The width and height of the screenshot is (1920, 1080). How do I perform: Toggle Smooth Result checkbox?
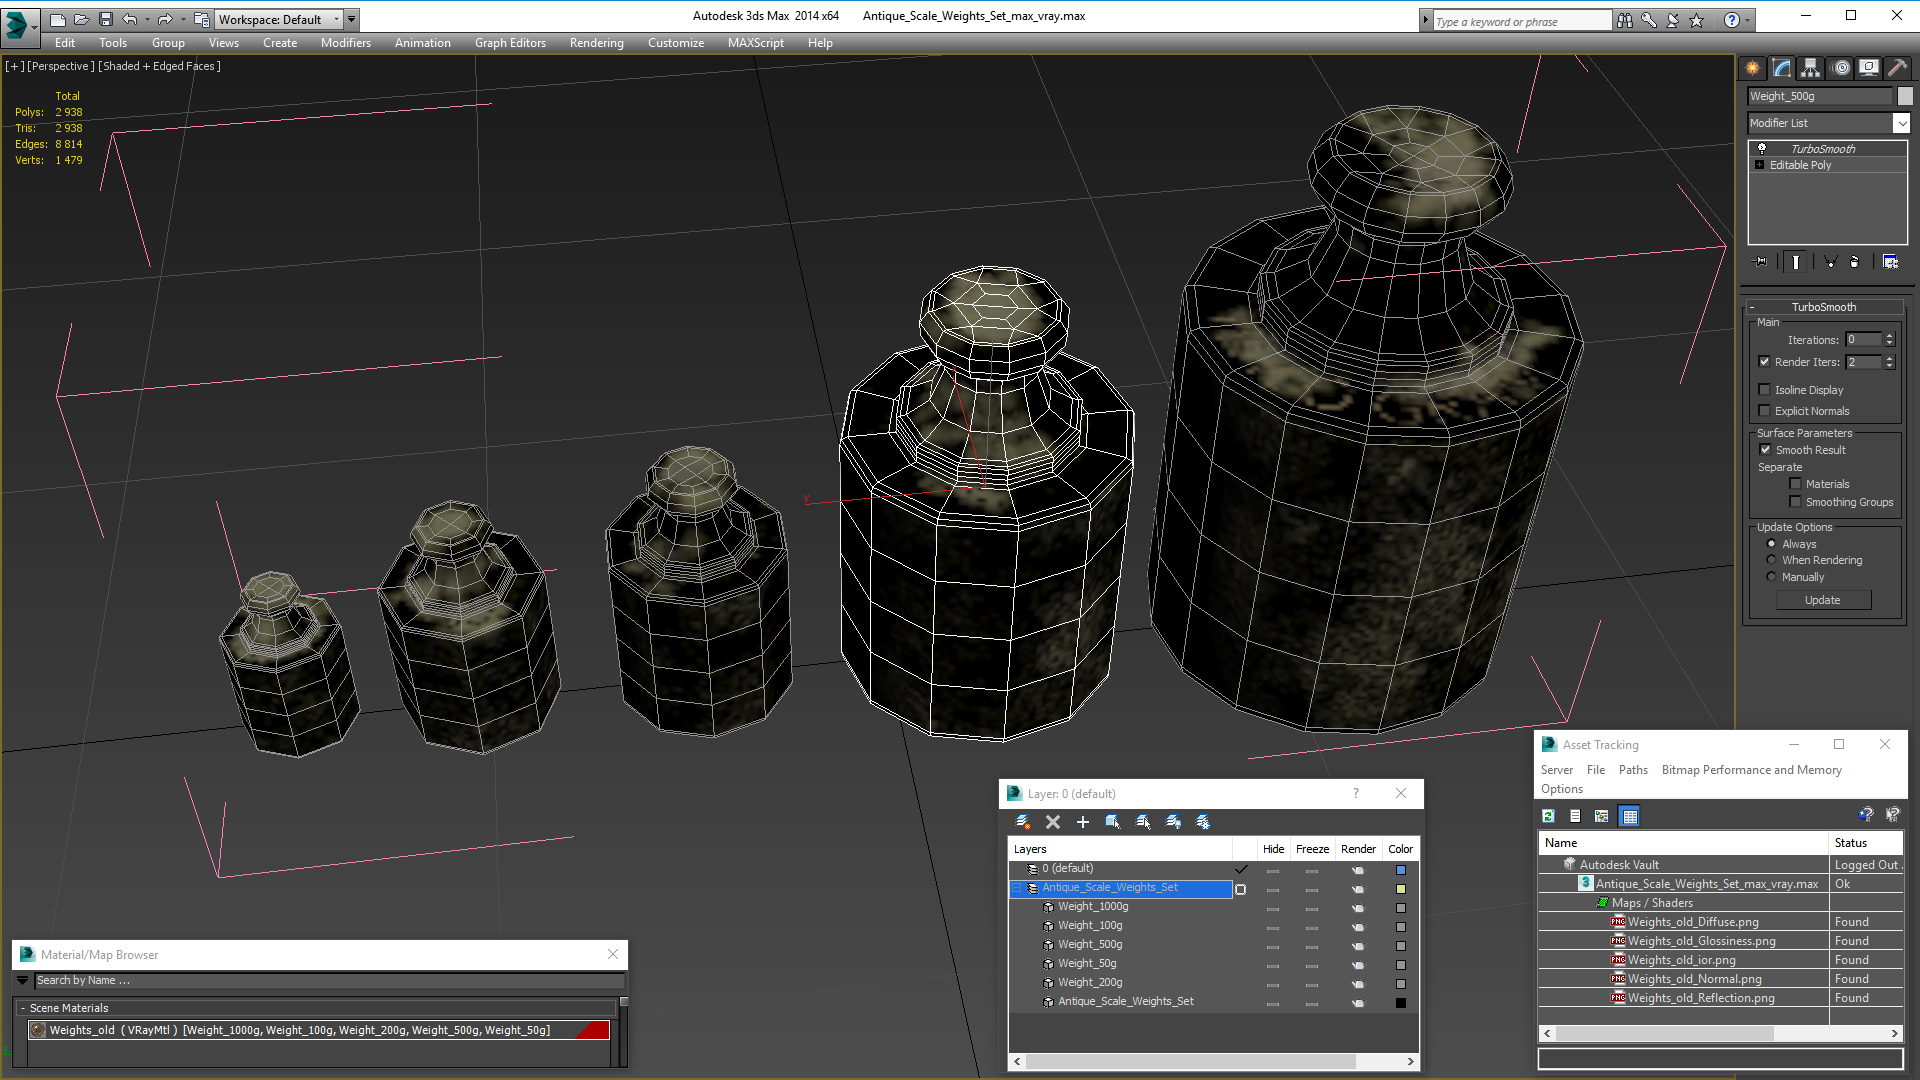pyautogui.click(x=1766, y=450)
